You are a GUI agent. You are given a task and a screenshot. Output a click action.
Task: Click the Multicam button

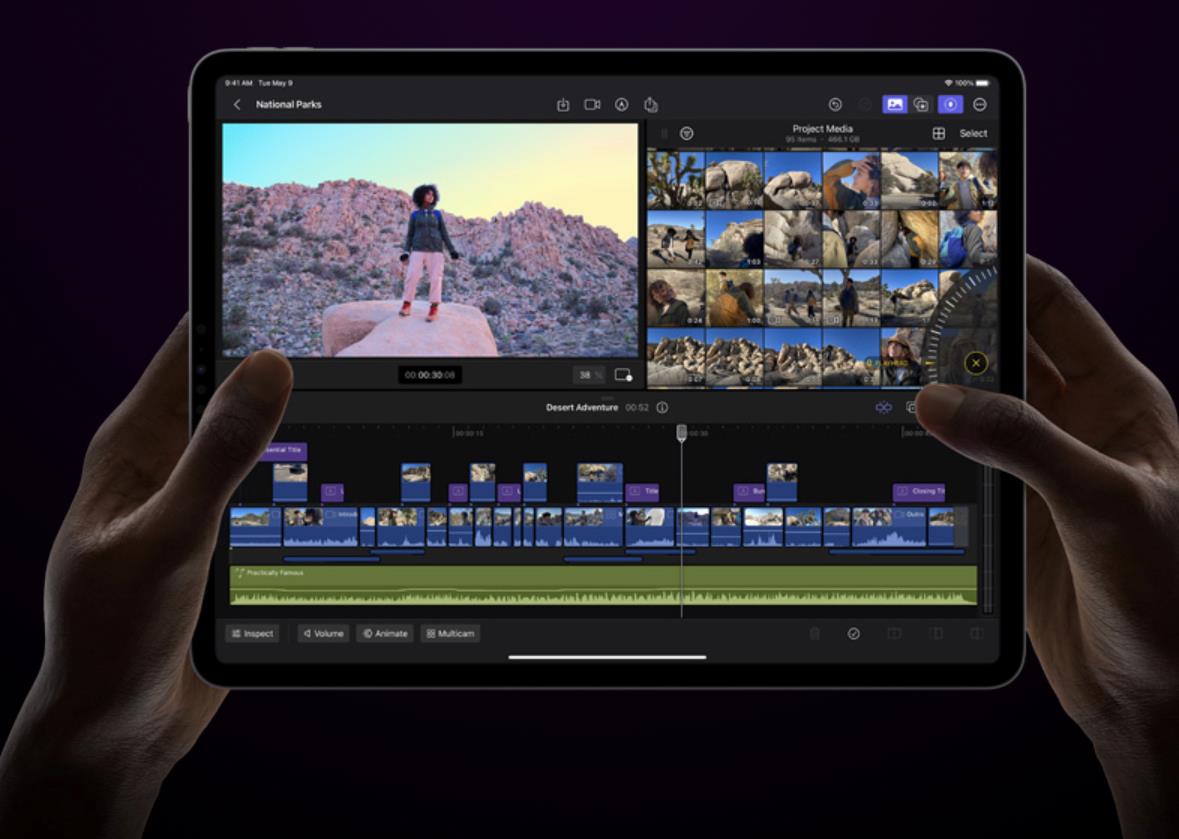click(x=450, y=634)
